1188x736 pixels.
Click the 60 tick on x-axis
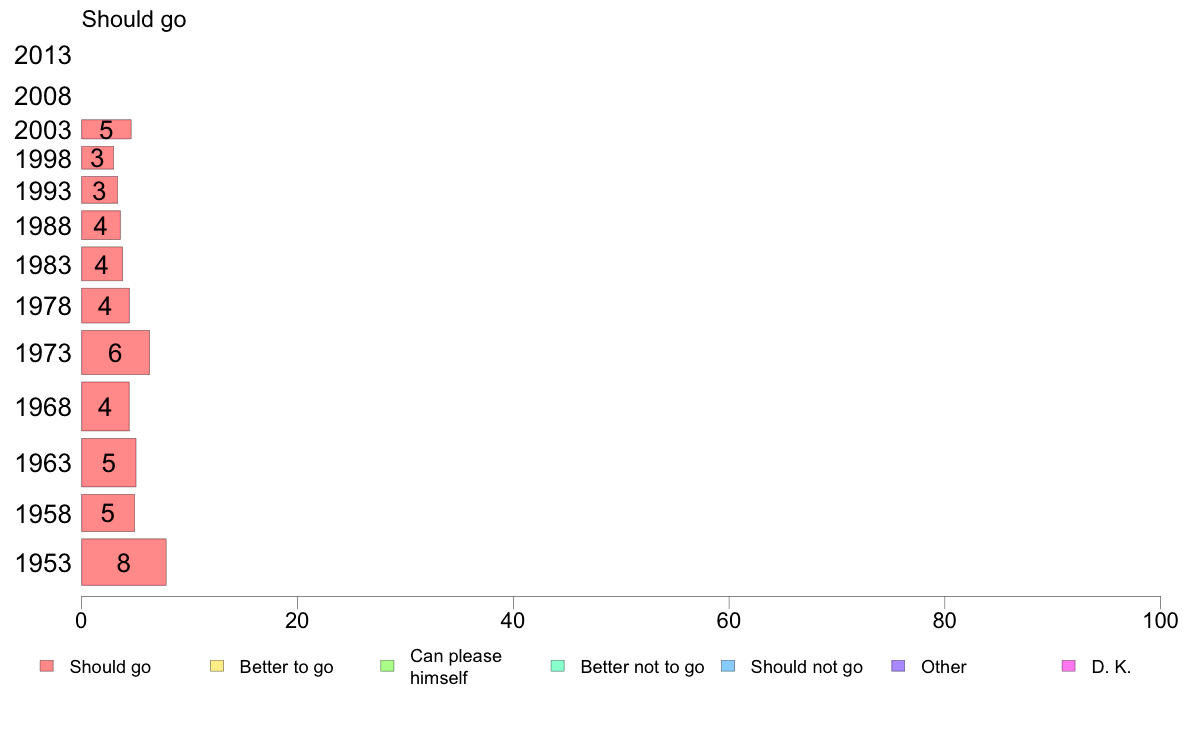point(728,621)
